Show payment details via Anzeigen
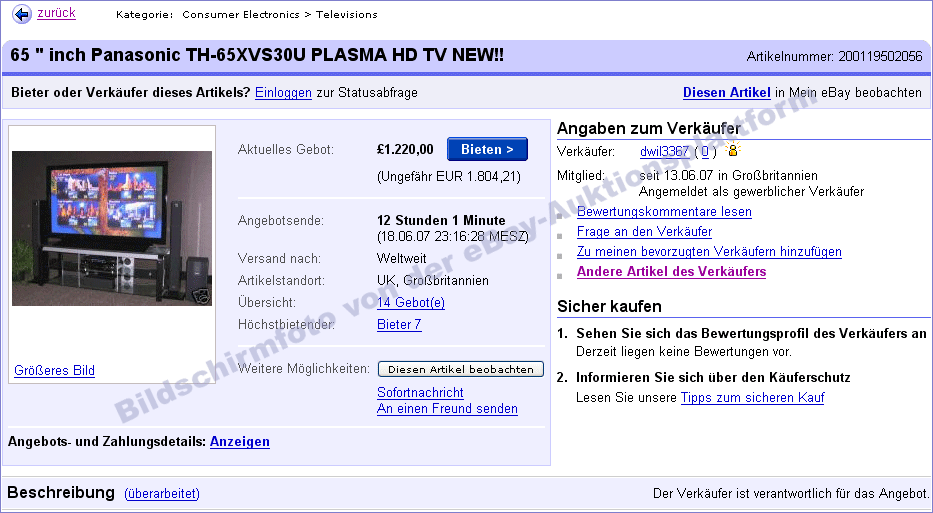 click(x=240, y=442)
